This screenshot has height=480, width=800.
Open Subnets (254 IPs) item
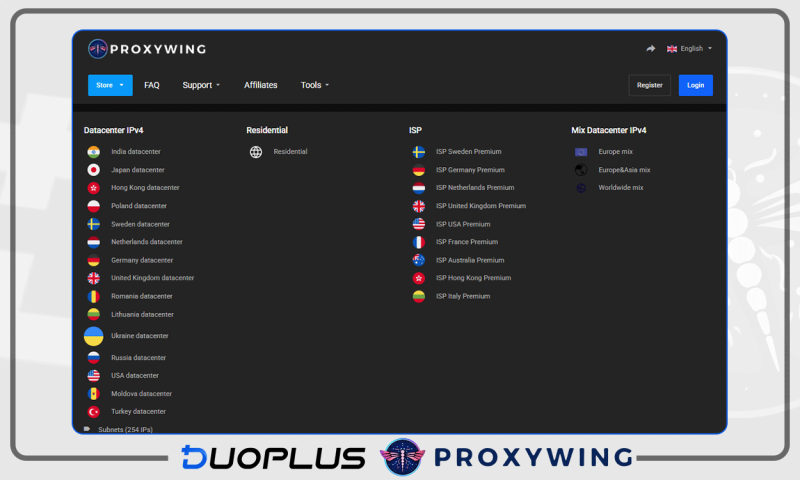125,429
